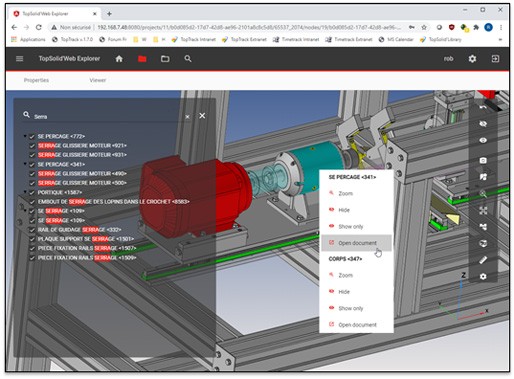Uncheck SE PERCAGE <772> checkbox

32,137
